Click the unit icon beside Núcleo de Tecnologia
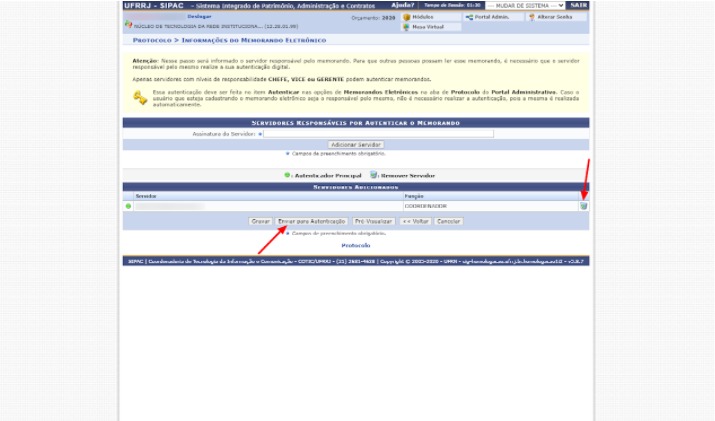This screenshot has height=421, width=715. coord(127,27)
